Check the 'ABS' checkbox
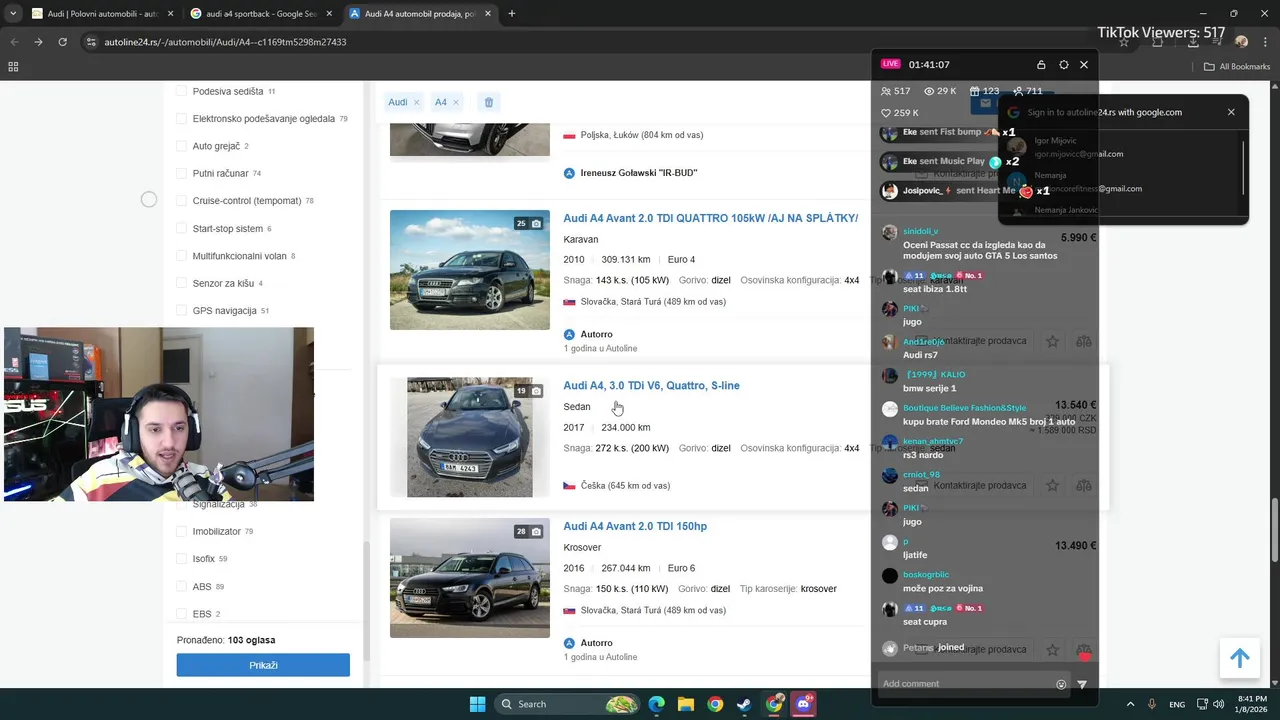 [181, 586]
